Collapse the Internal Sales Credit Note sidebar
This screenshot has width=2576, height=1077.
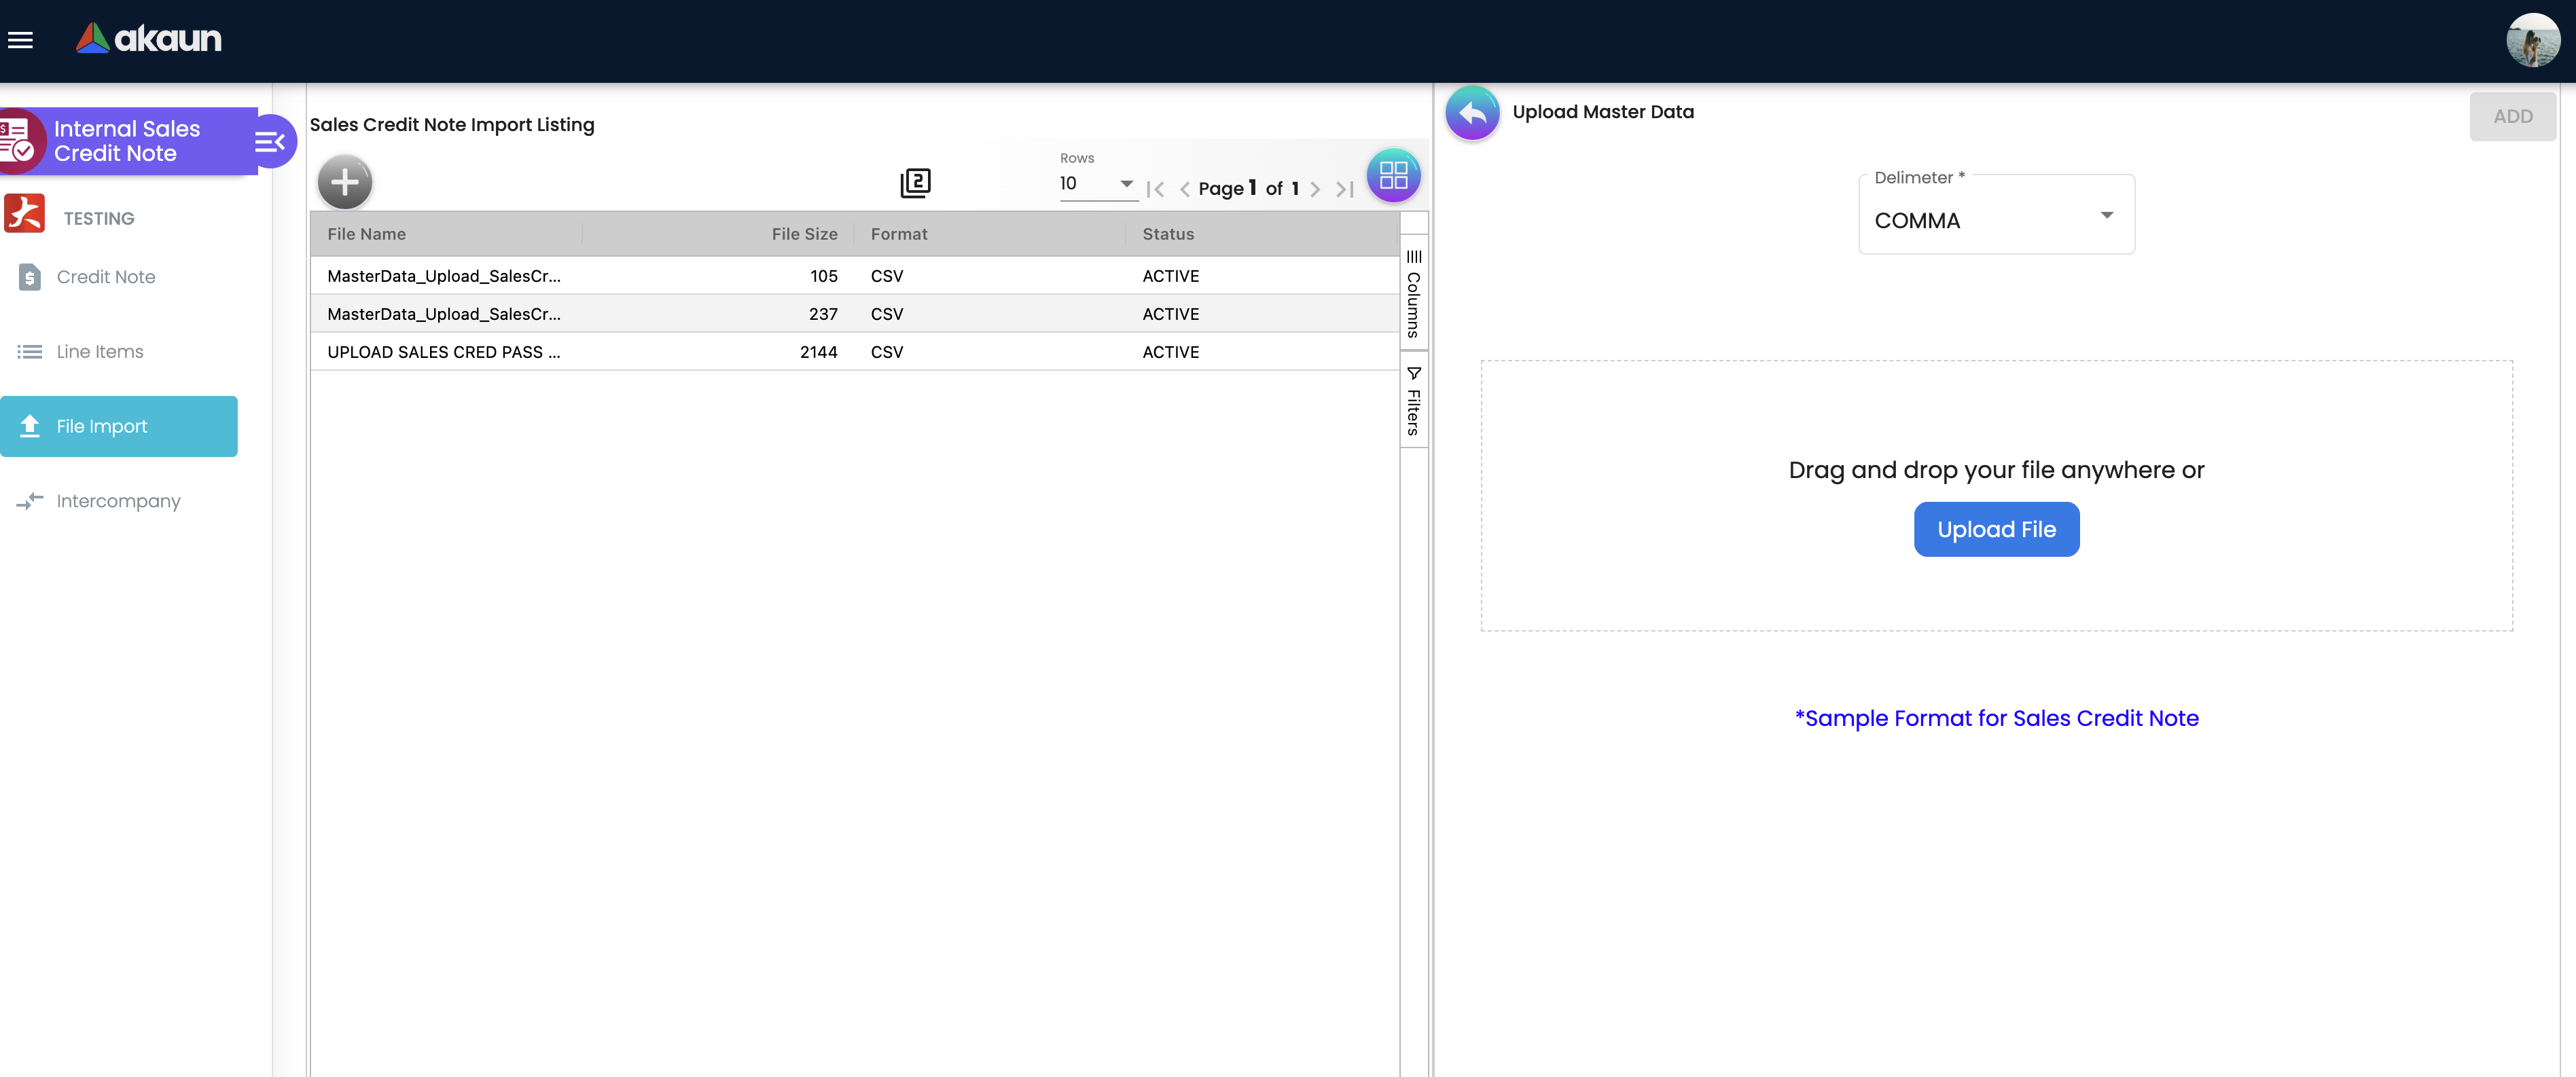pyautogui.click(x=270, y=142)
